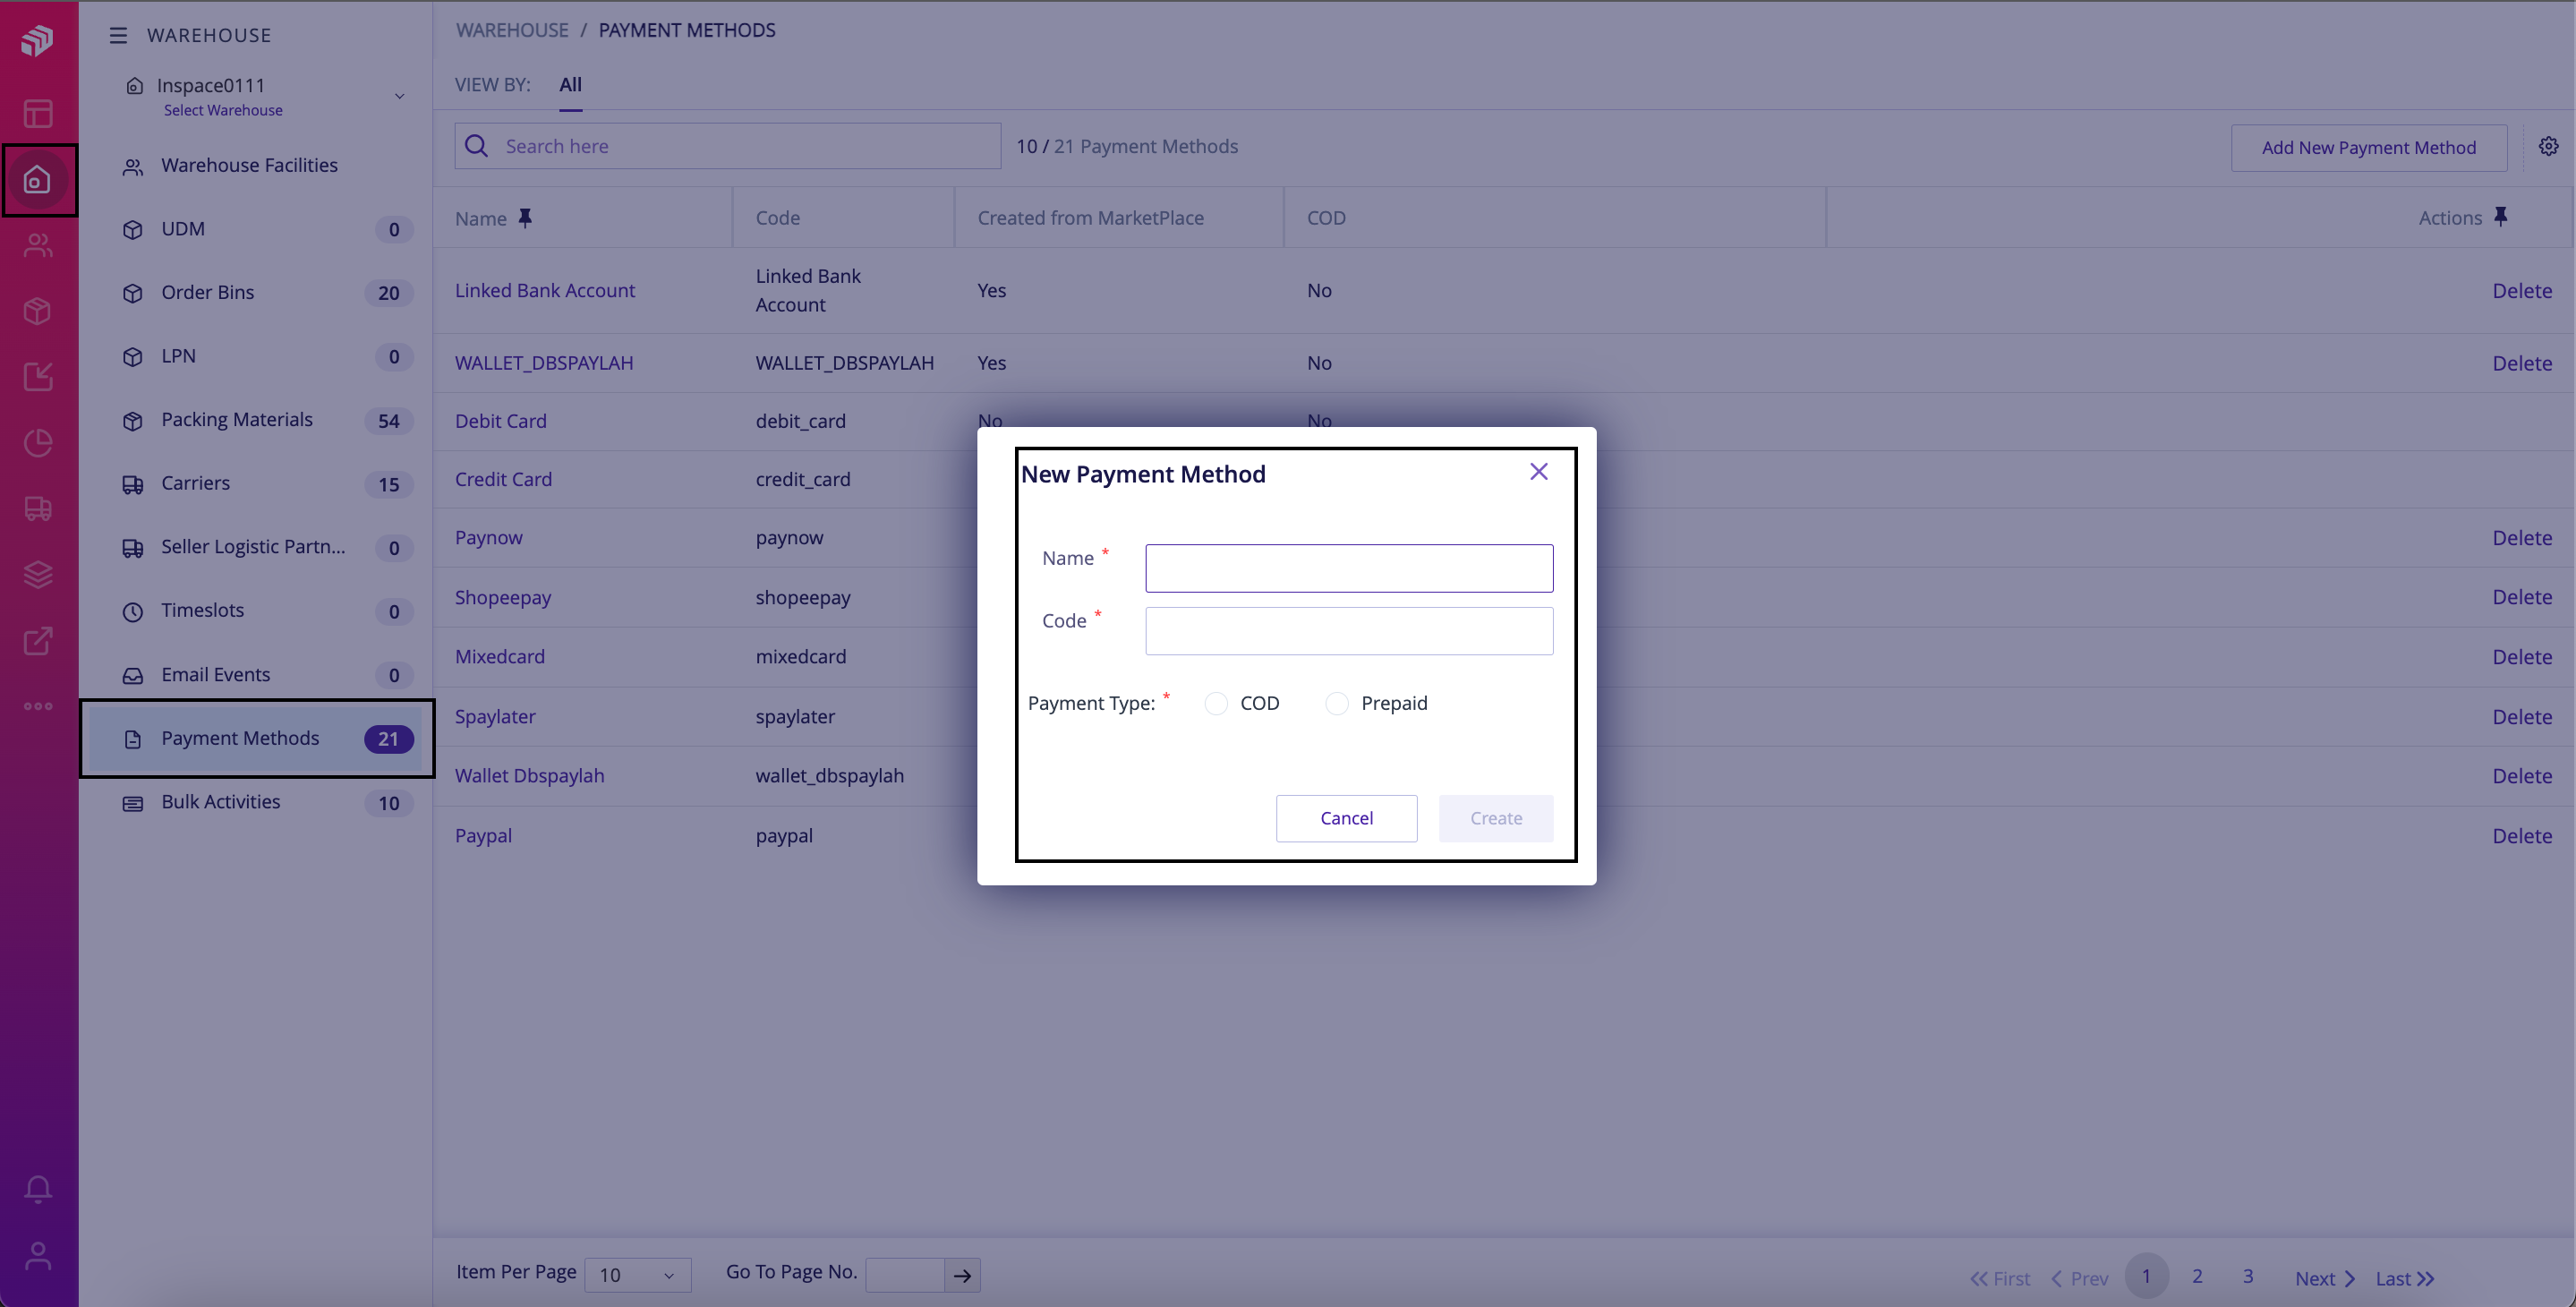2576x1307 pixels.
Task: Go to page 2
Action: pos(2197,1276)
